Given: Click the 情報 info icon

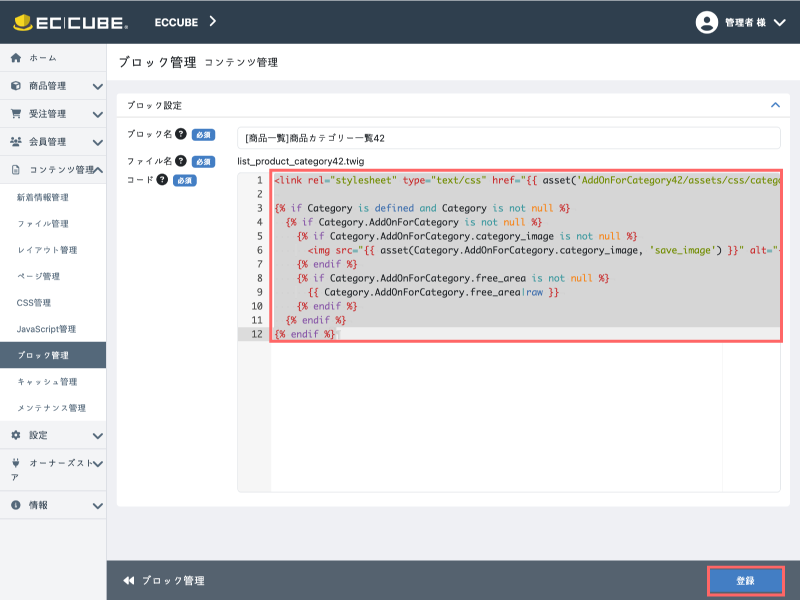Looking at the screenshot, I should (16, 505).
